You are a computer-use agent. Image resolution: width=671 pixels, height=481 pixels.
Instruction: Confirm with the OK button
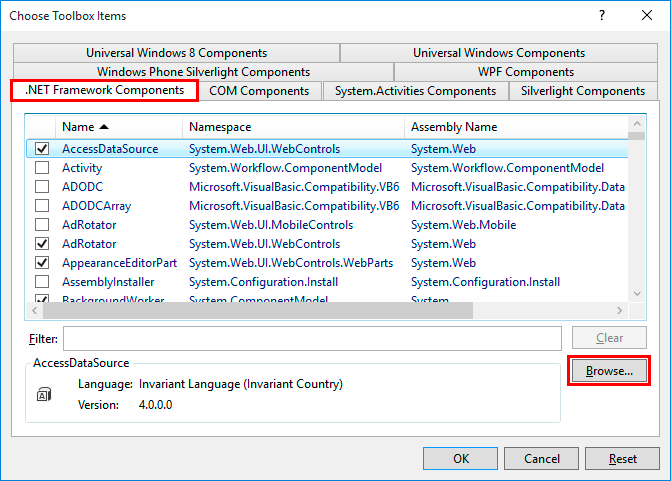coord(460,458)
